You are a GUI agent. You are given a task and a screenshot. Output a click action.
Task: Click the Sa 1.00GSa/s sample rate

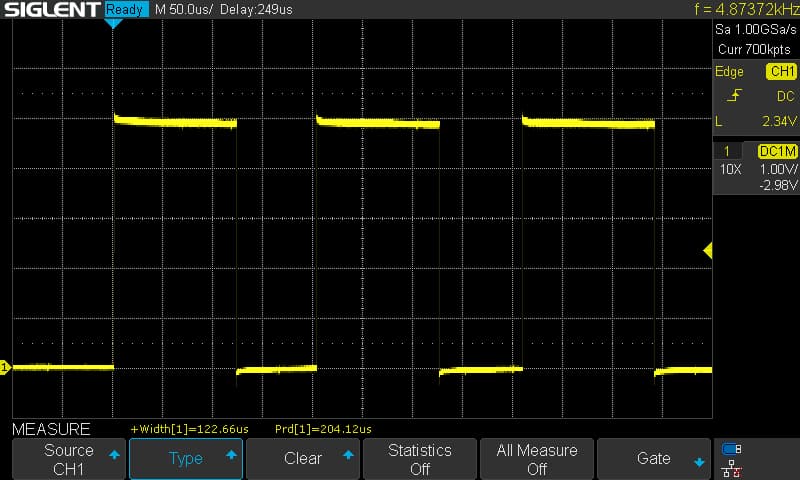(756, 30)
